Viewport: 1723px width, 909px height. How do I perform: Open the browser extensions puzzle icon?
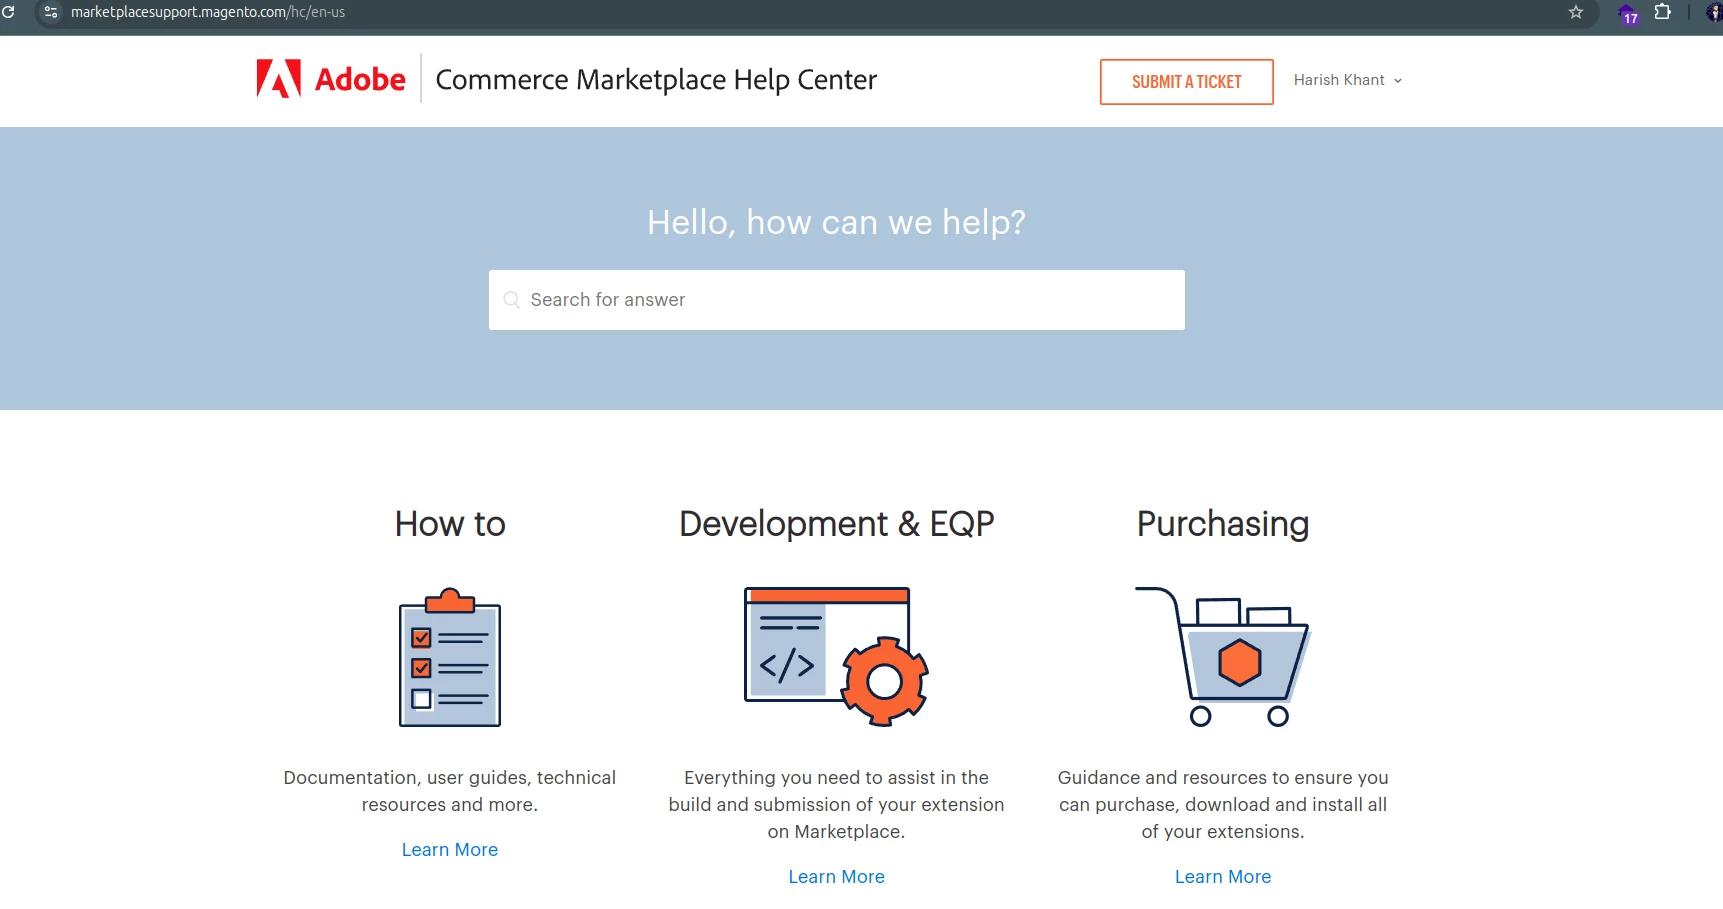tap(1663, 12)
